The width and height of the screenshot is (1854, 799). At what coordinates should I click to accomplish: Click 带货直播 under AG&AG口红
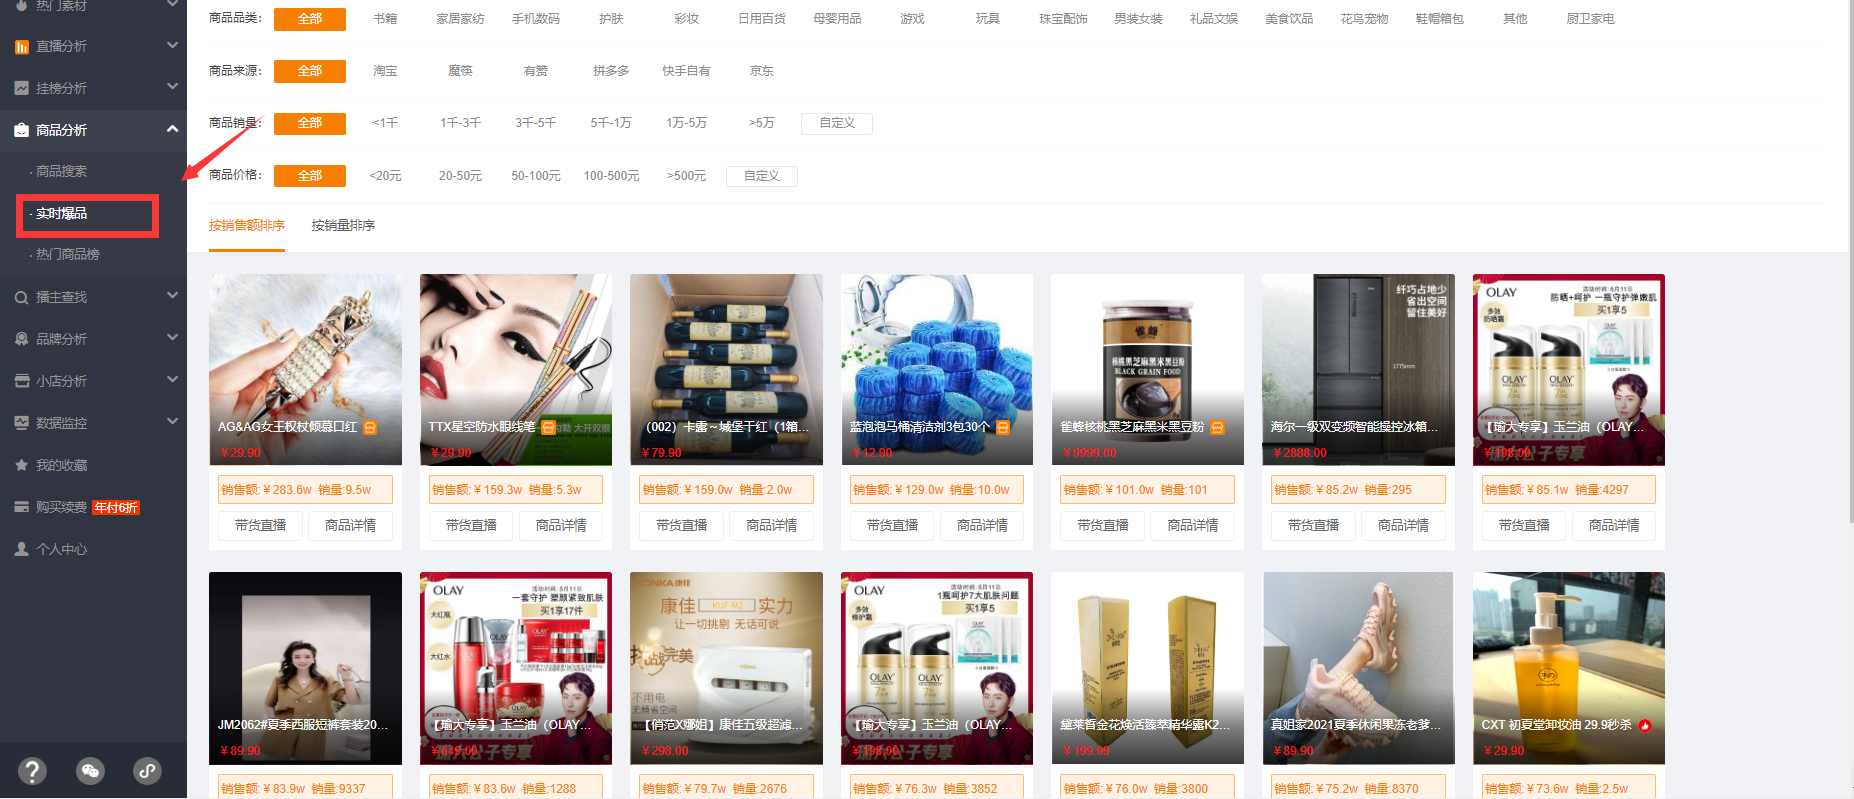pyautogui.click(x=260, y=526)
